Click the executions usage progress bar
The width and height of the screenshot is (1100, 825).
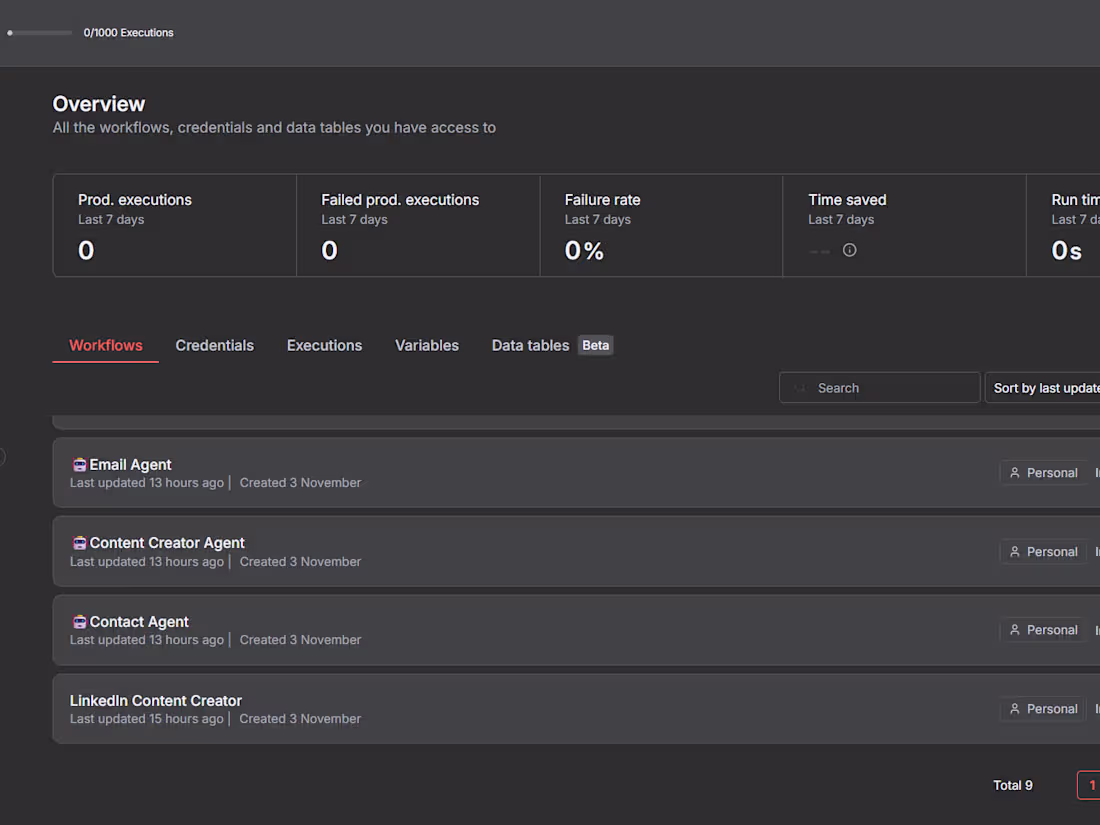pyautogui.click(x=40, y=33)
